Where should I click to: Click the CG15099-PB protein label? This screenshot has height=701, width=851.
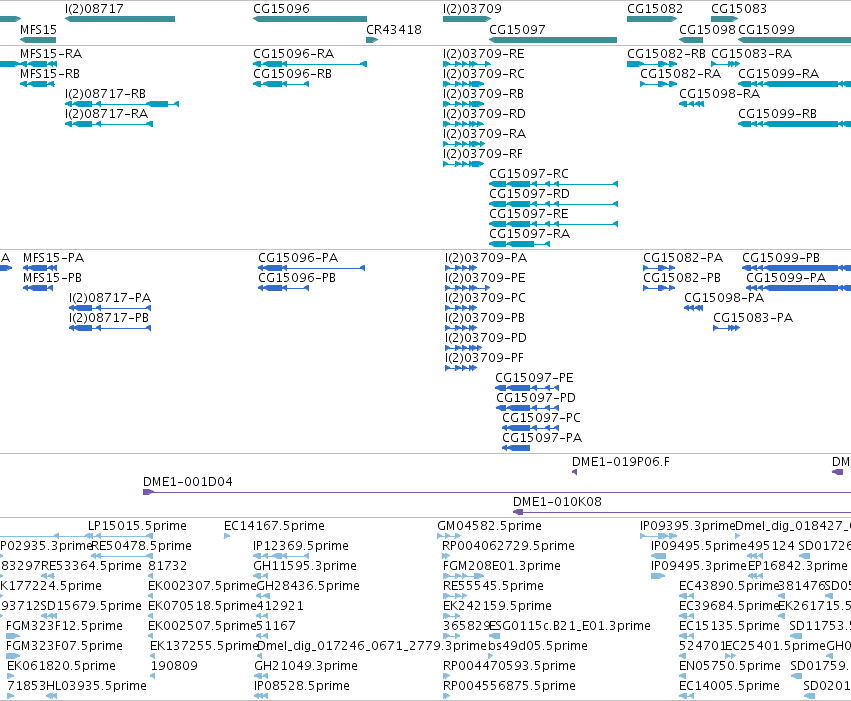pyautogui.click(x=781, y=258)
